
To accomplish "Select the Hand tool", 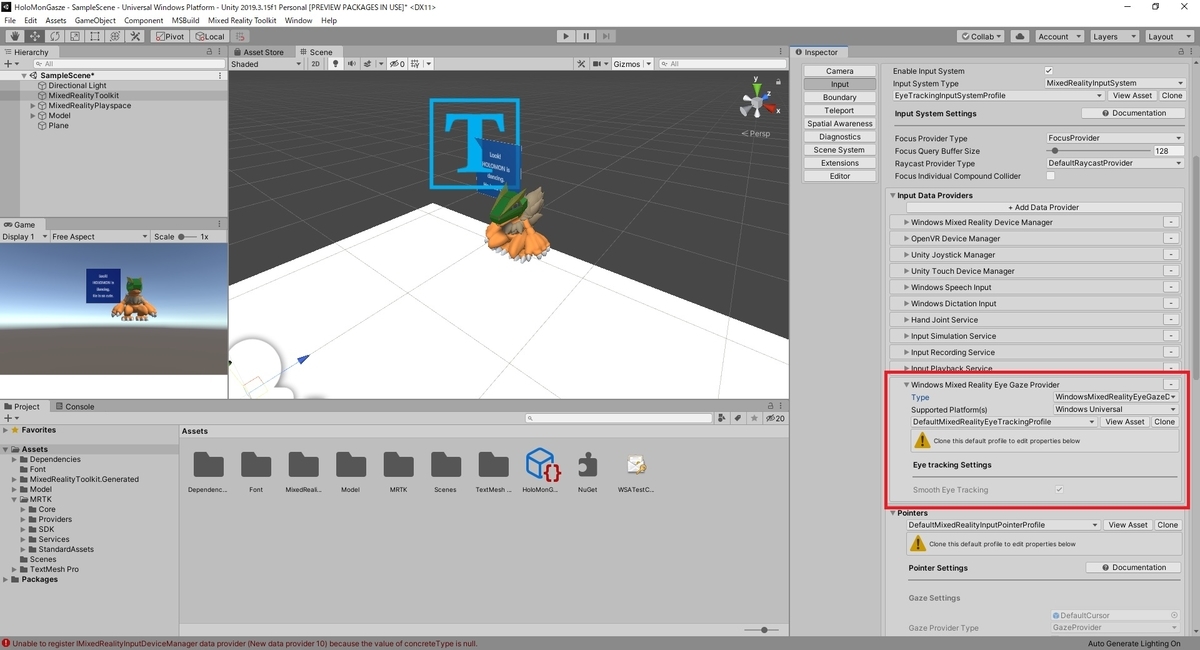I will click(x=14, y=36).
